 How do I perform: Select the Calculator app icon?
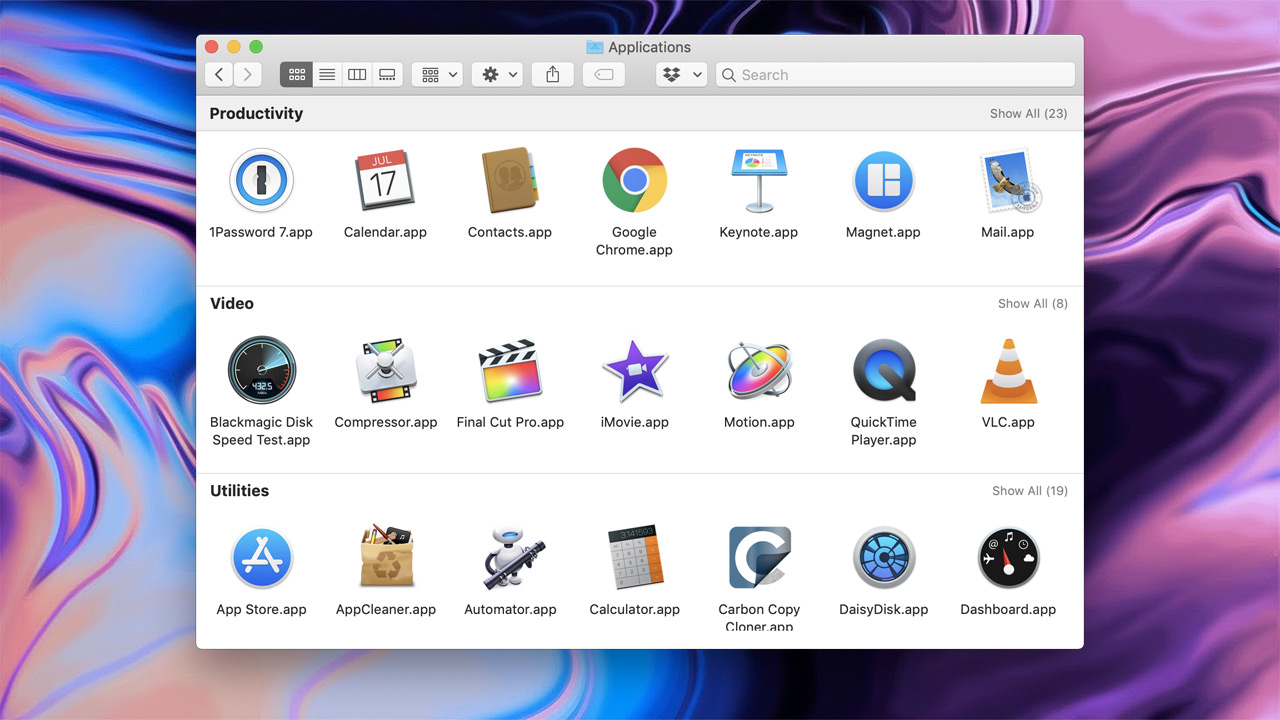click(635, 557)
